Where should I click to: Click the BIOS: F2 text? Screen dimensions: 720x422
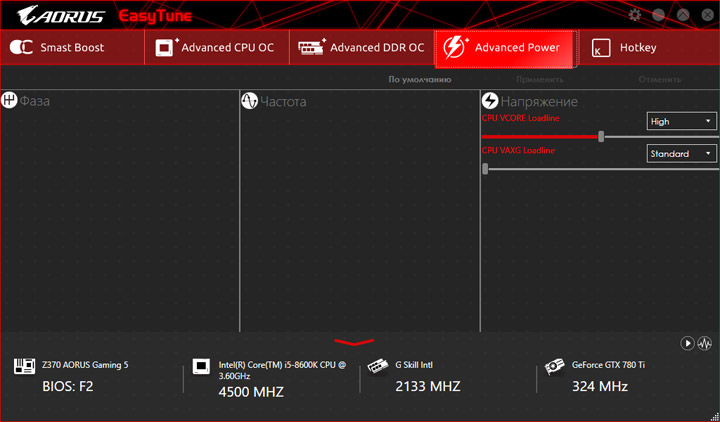coord(68,386)
